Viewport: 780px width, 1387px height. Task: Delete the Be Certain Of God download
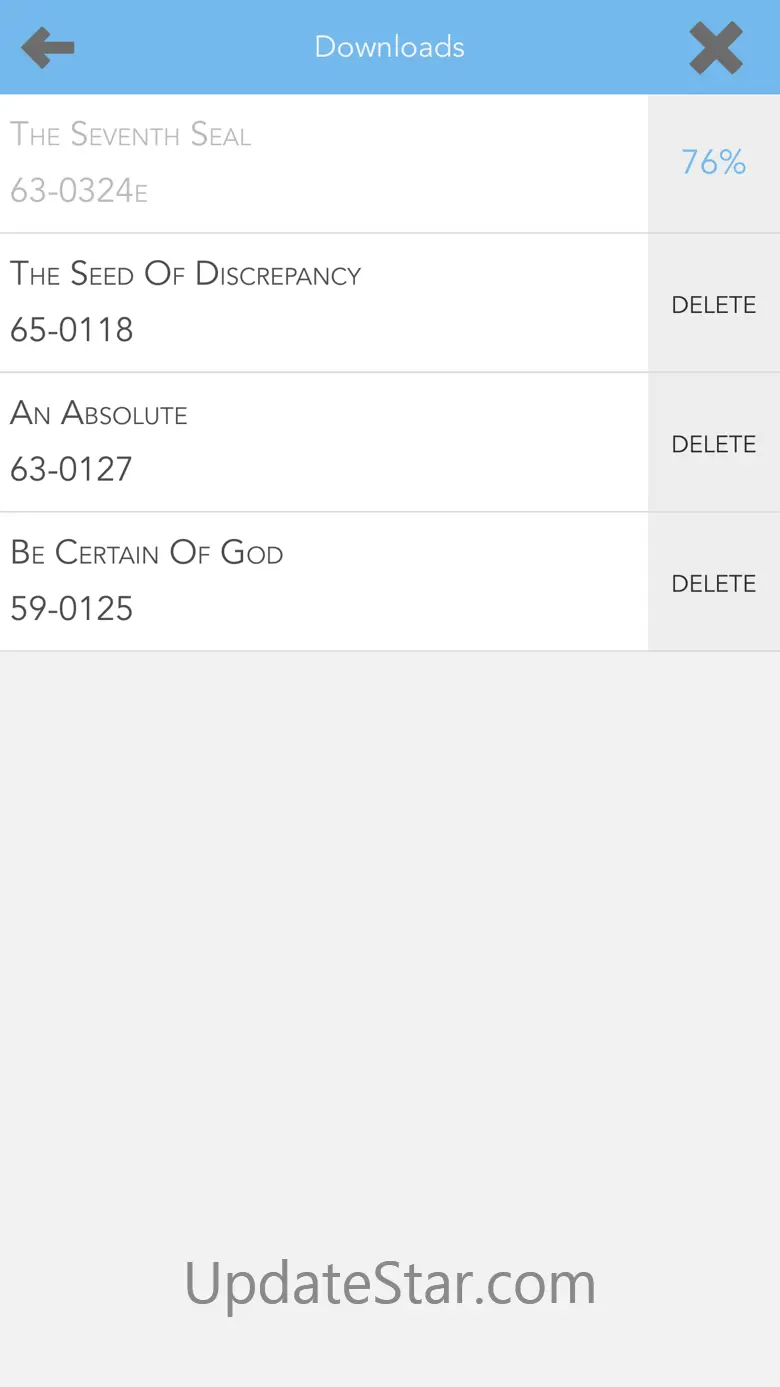[x=714, y=583]
